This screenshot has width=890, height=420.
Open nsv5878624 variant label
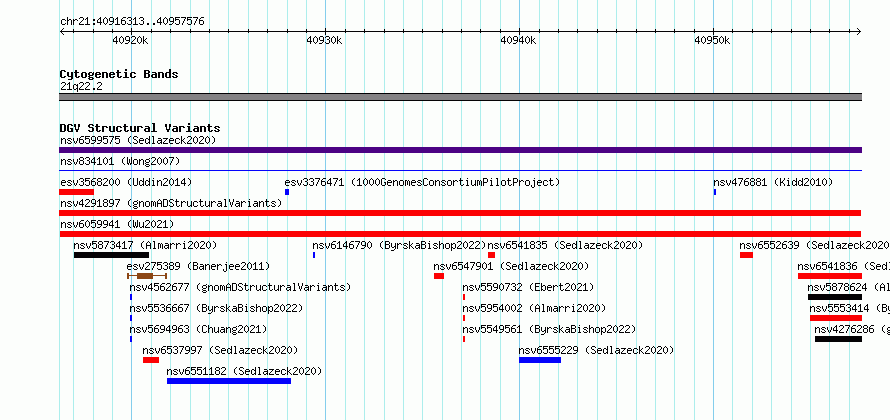pos(849,287)
